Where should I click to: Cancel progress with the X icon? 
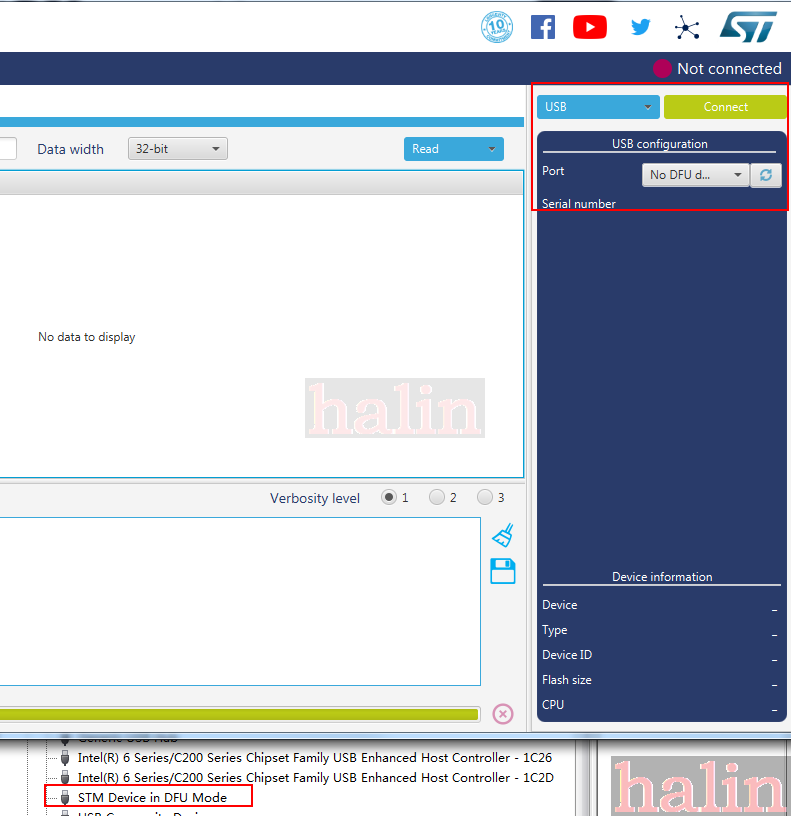[x=503, y=714]
